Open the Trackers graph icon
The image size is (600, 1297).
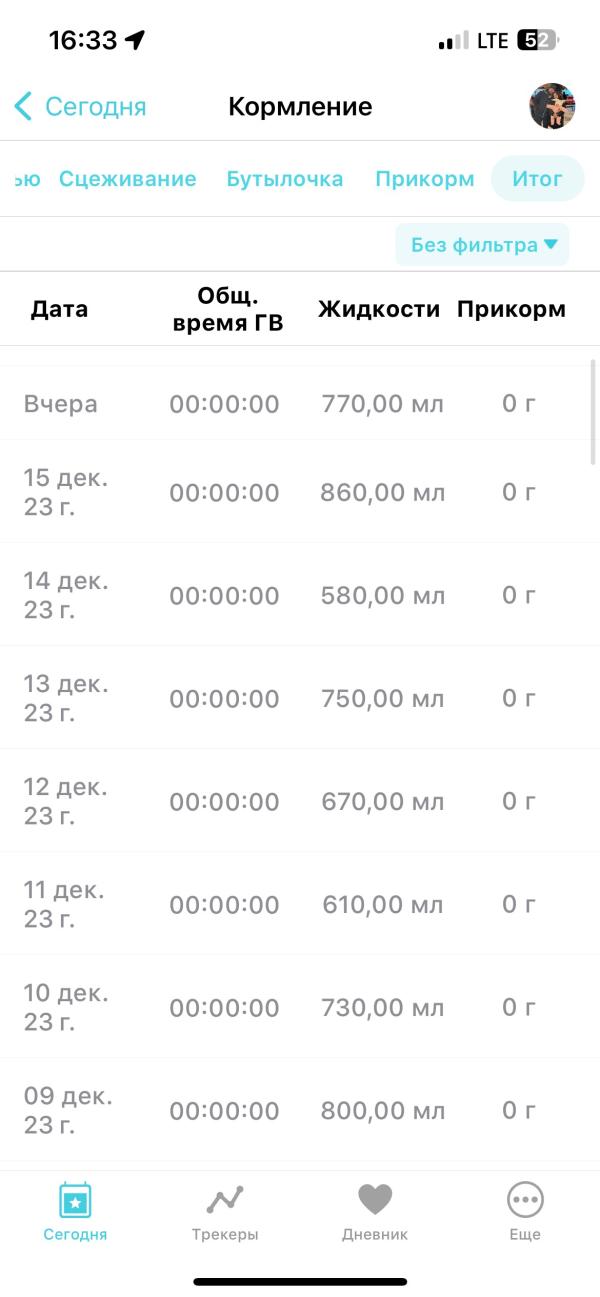[225, 1199]
